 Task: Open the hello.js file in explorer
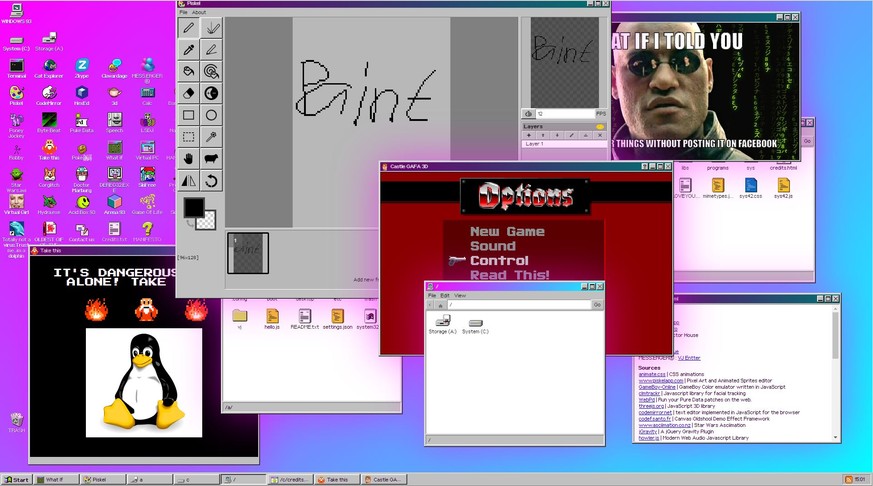click(272, 320)
